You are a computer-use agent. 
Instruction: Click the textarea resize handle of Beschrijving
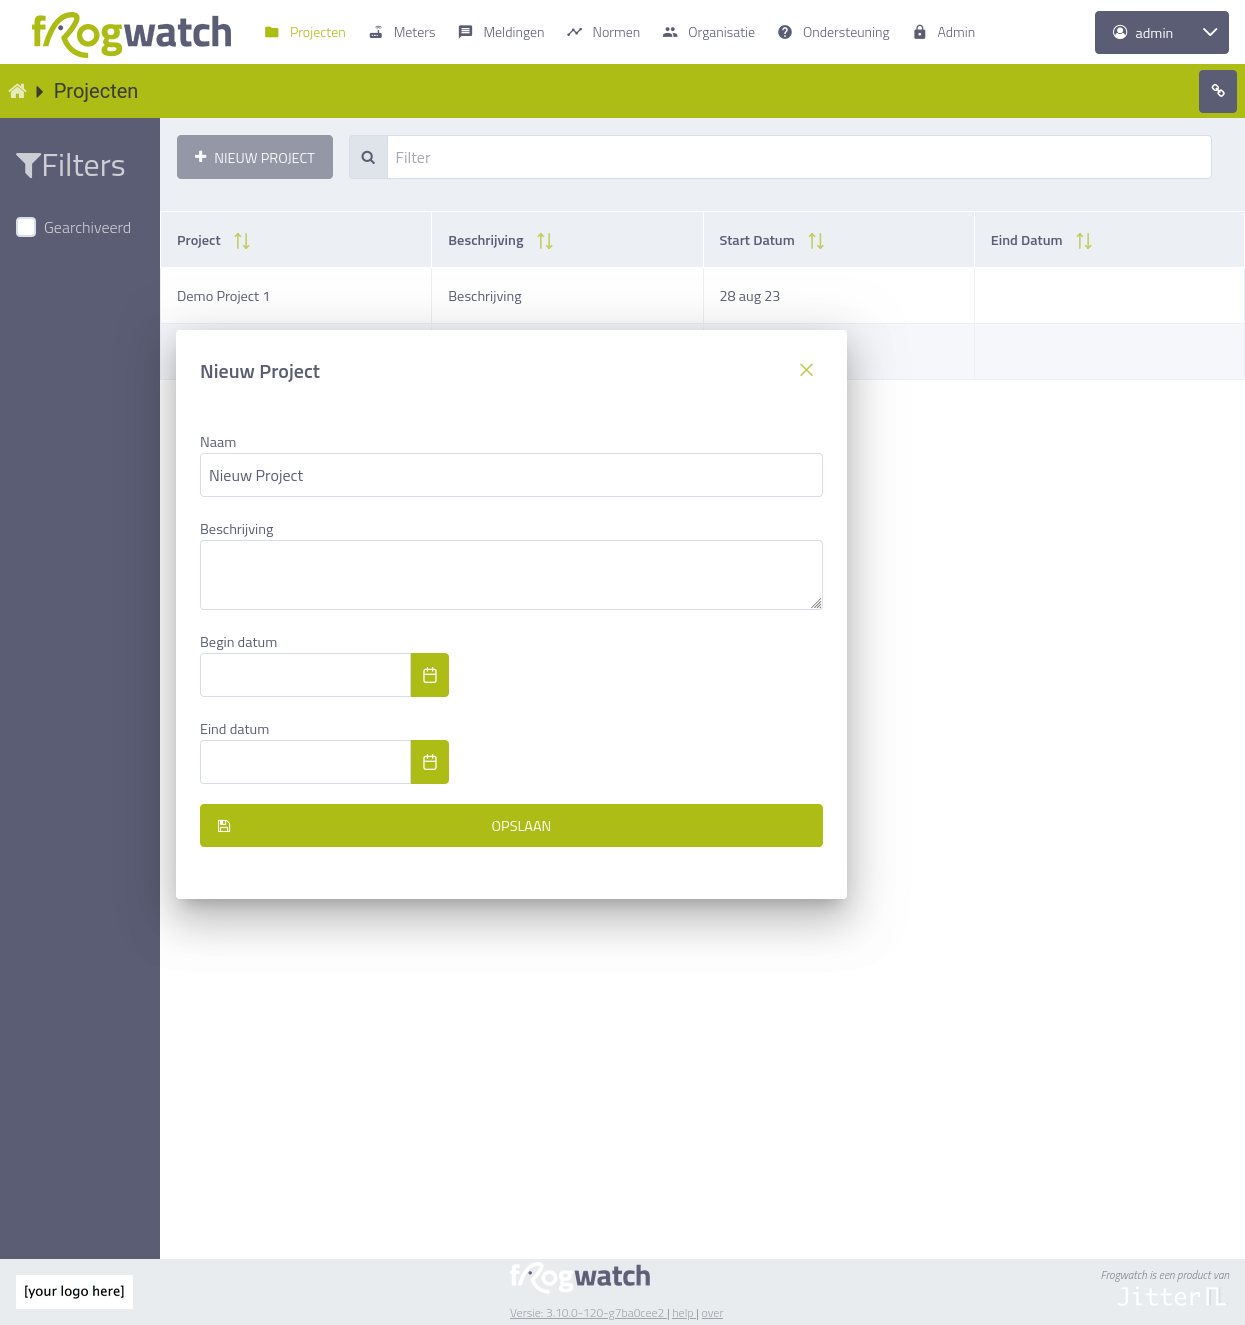[x=816, y=603]
